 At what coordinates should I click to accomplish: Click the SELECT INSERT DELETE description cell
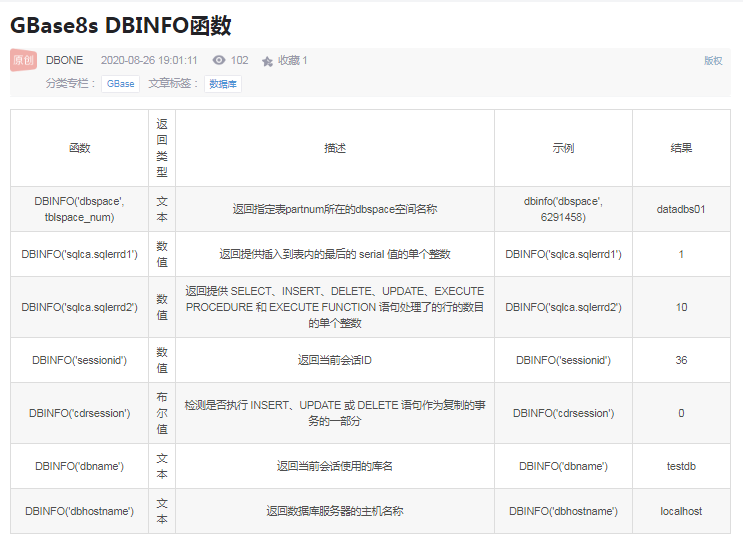point(335,307)
